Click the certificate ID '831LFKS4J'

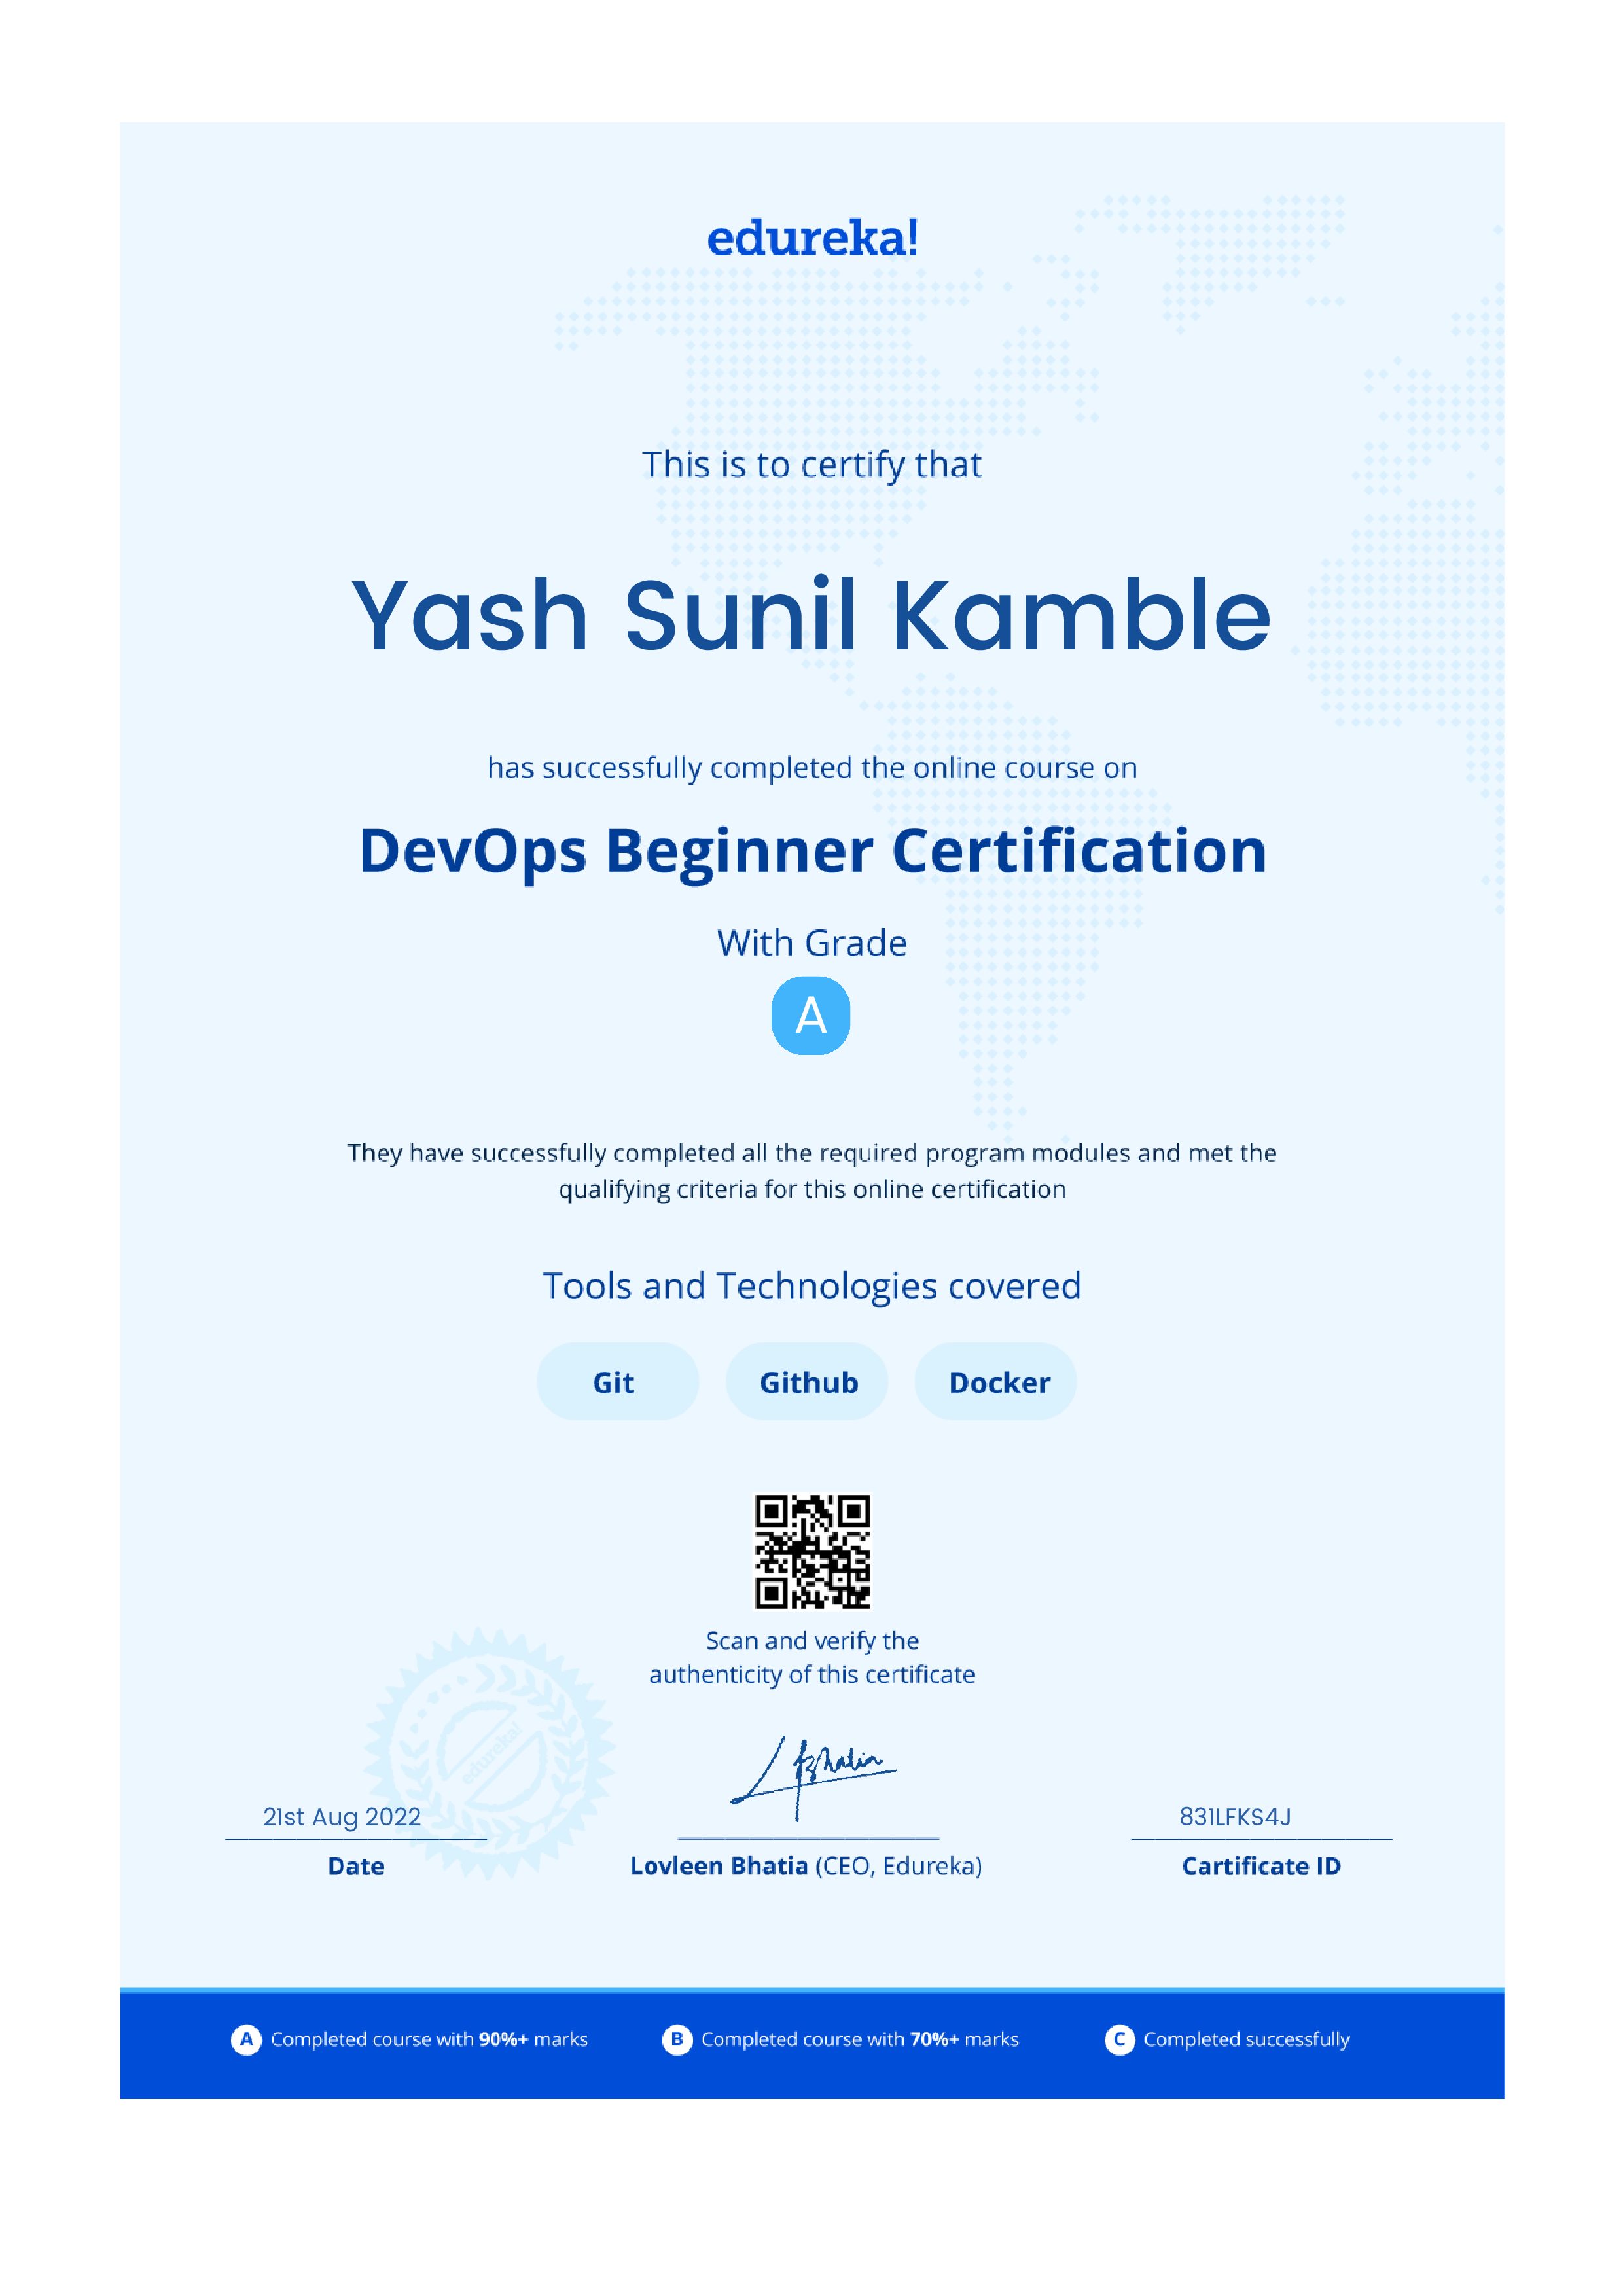1235,1817
